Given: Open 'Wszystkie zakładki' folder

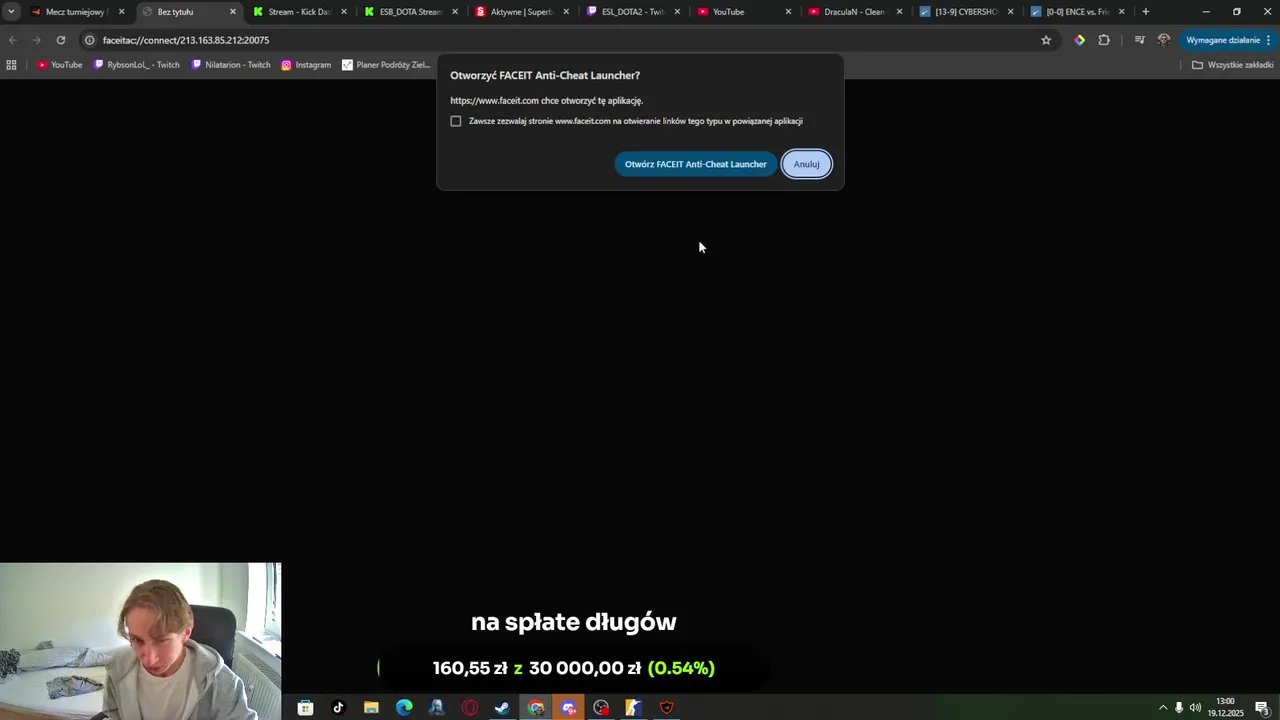Looking at the screenshot, I should click(1233, 65).
